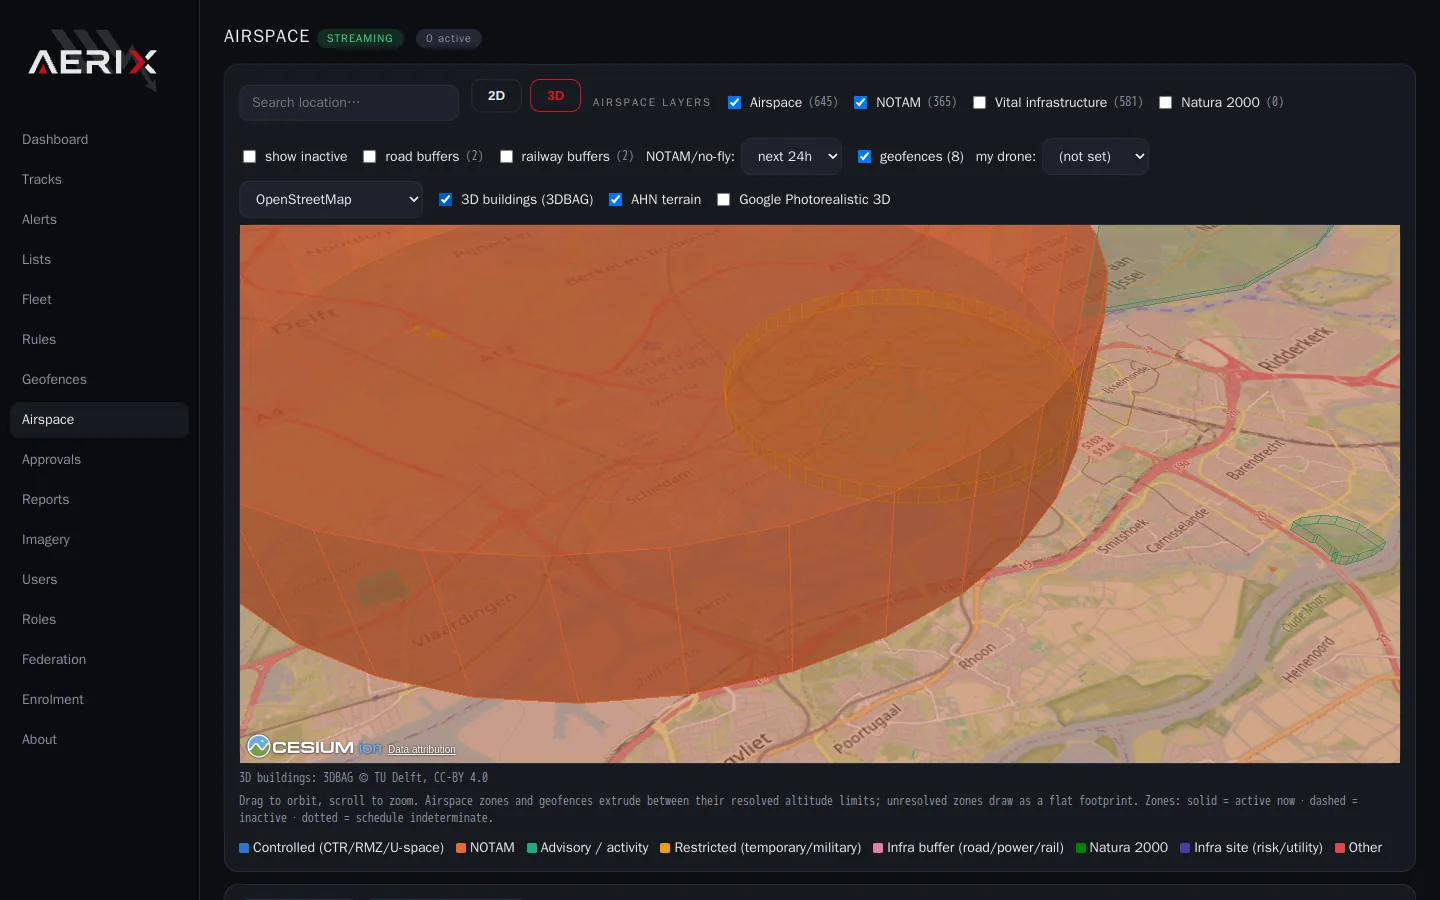
Task: Open the OpenStreetMap basemap dropdown
Action: (331, 199)
